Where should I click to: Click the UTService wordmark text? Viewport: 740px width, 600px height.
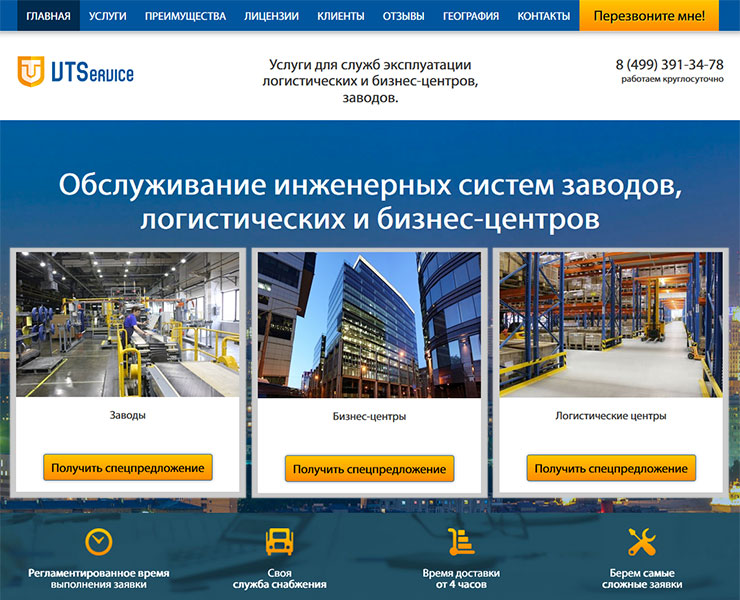pos(92,72)
